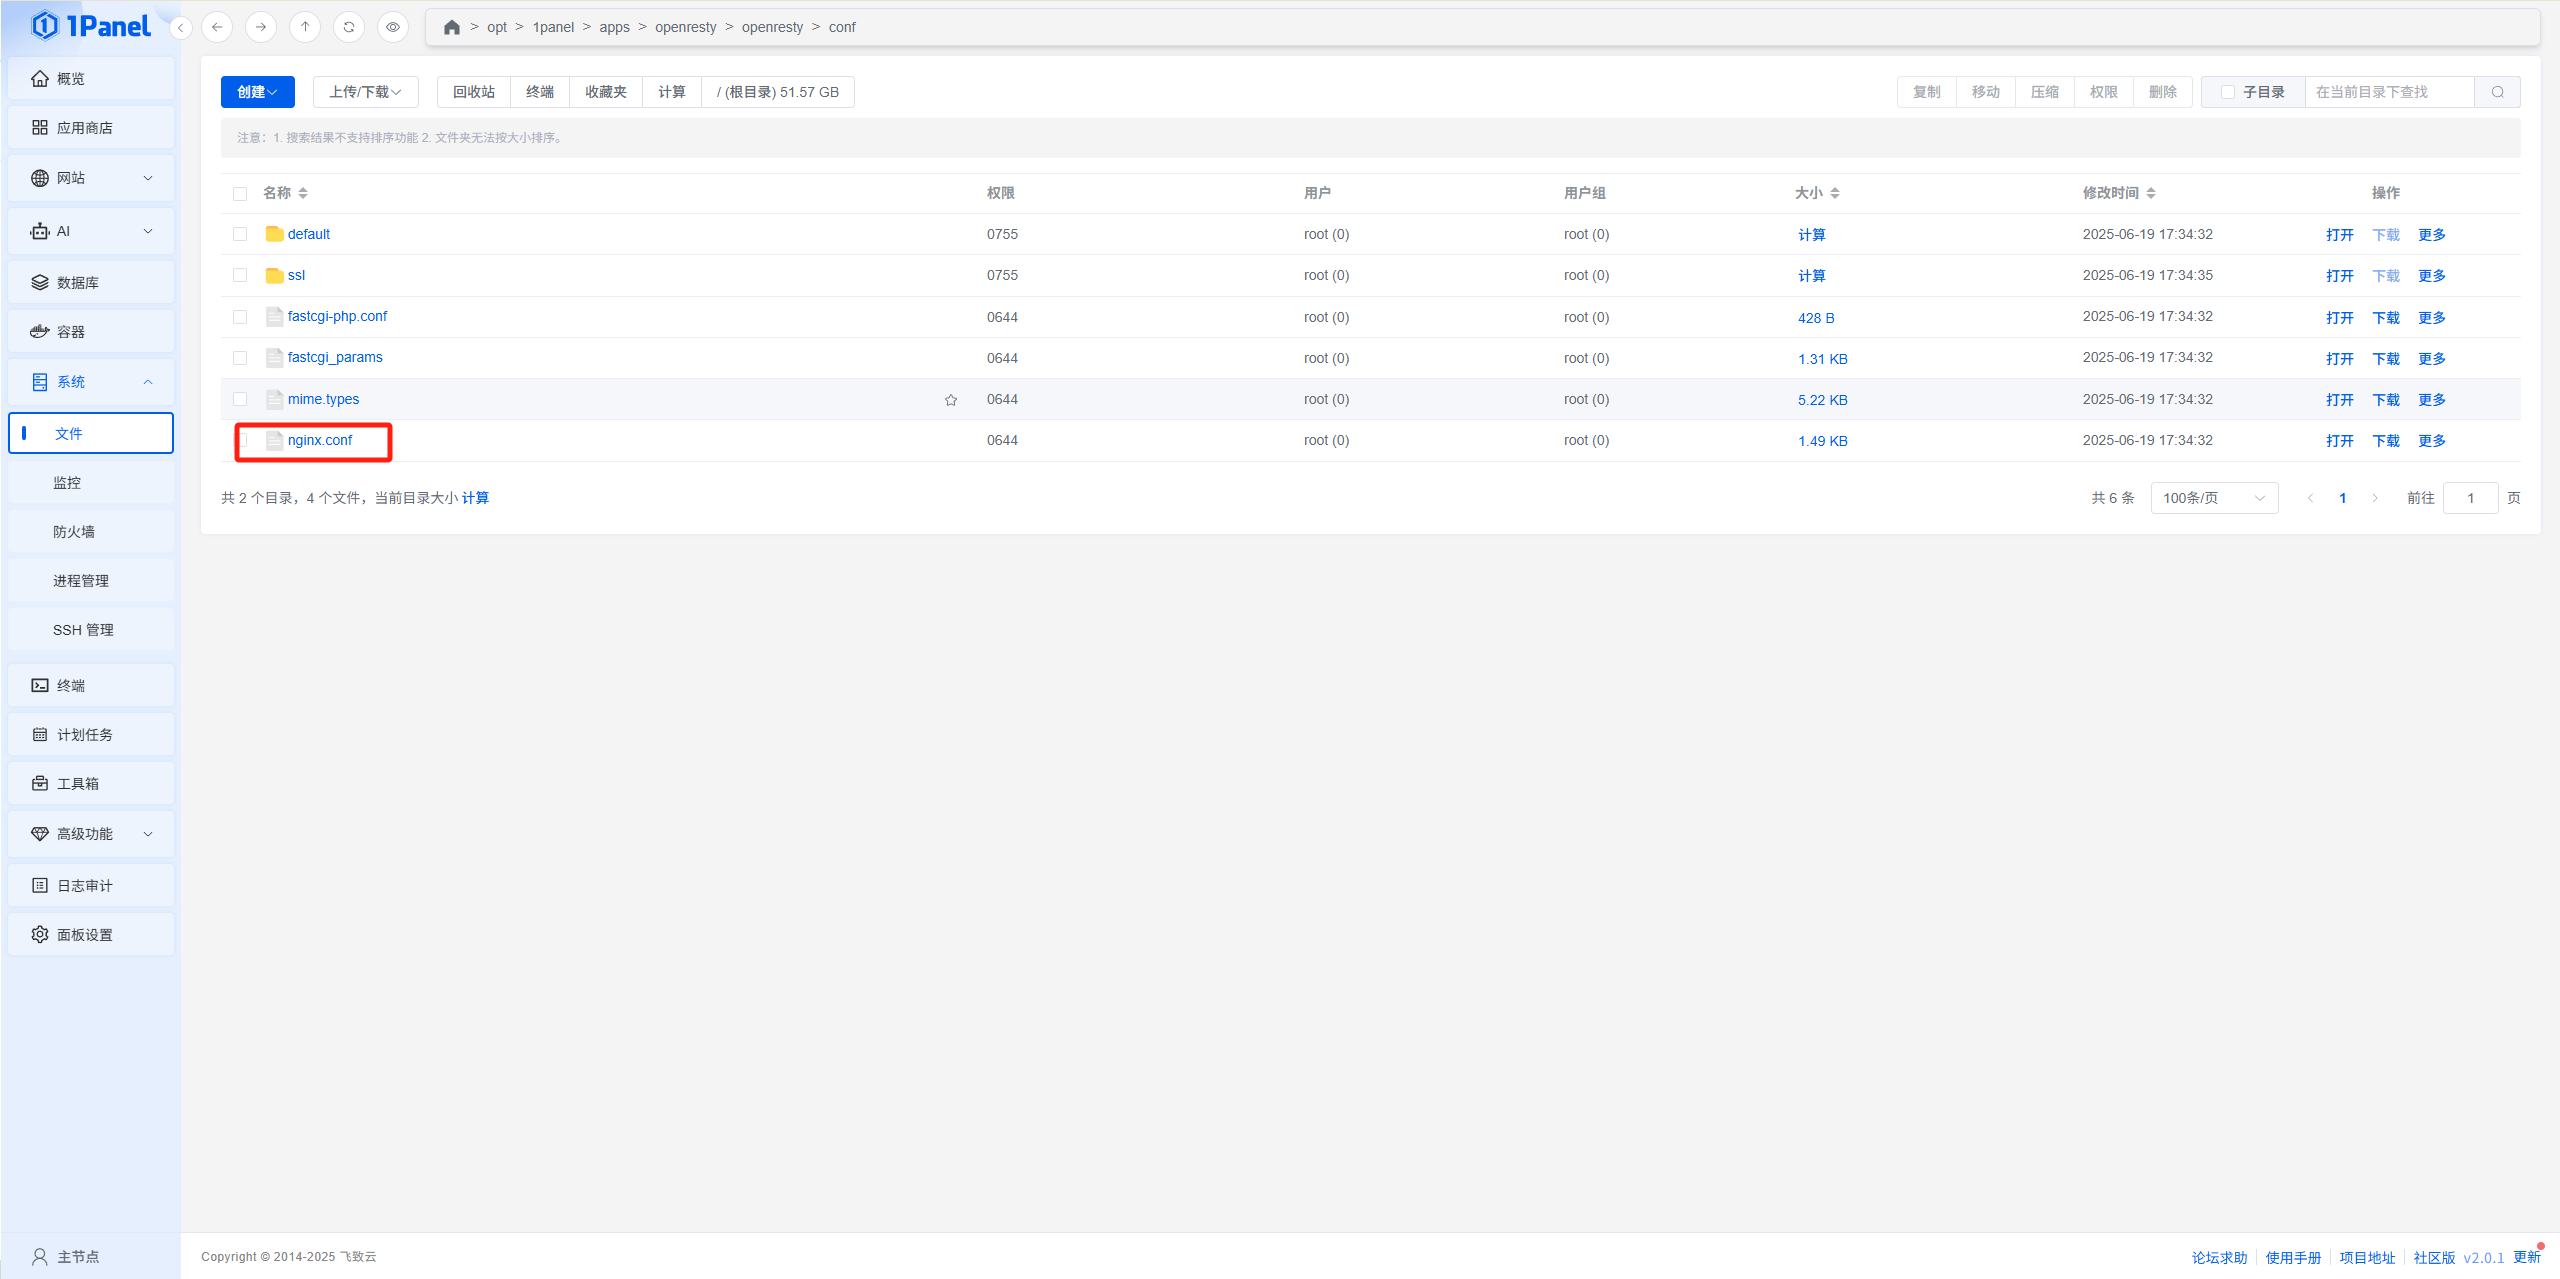Collapse the sidebar with the chevron button

(181, 28)
